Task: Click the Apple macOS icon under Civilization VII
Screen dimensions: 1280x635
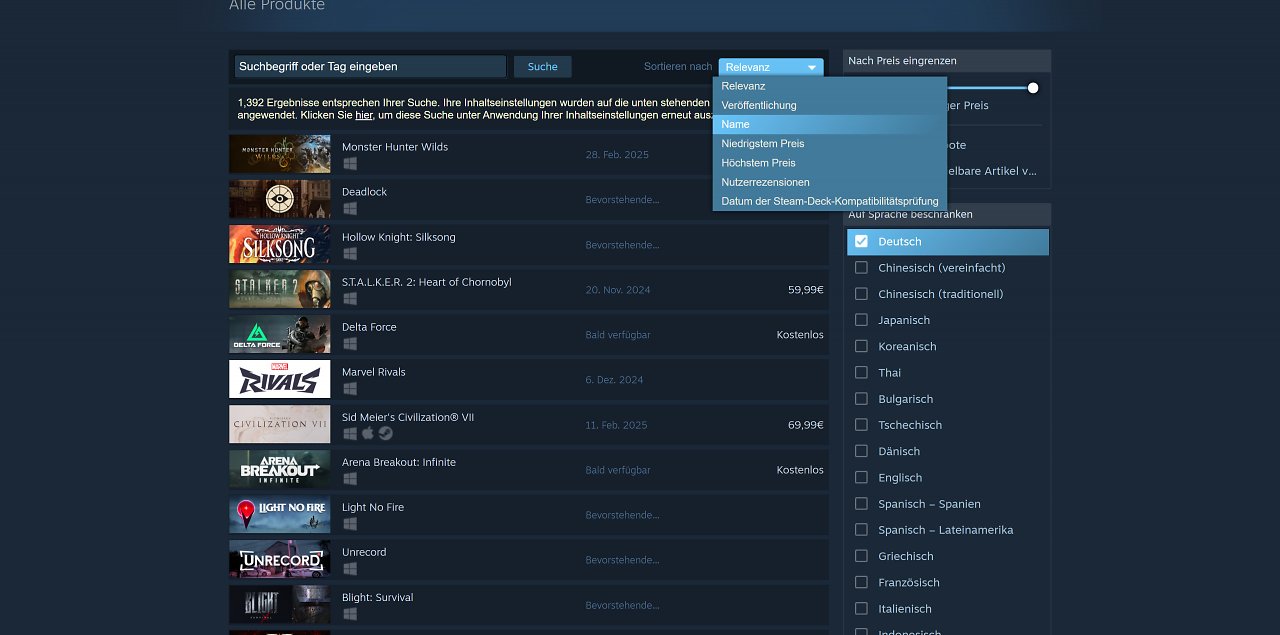Action: pos(367,434)
